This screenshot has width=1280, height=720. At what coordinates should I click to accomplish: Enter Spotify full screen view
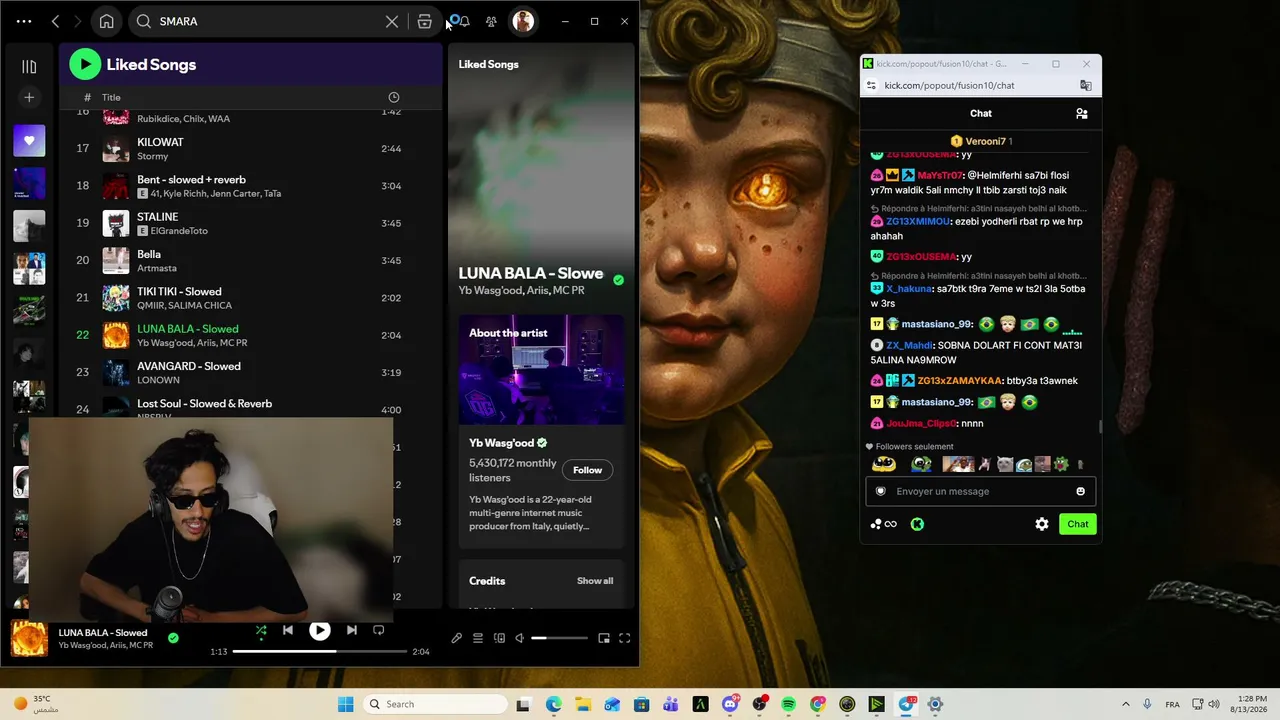[625, 638]
